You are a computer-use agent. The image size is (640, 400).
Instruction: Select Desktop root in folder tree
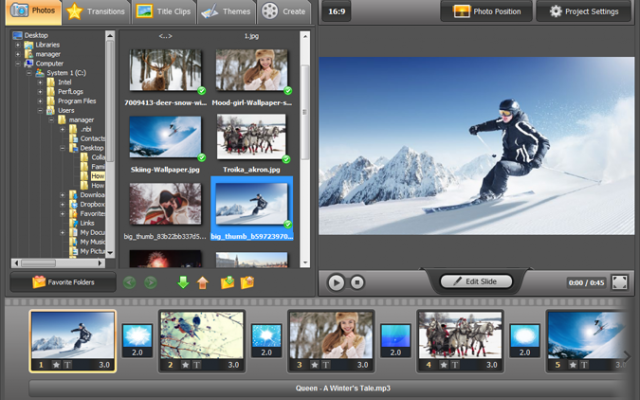36,36
